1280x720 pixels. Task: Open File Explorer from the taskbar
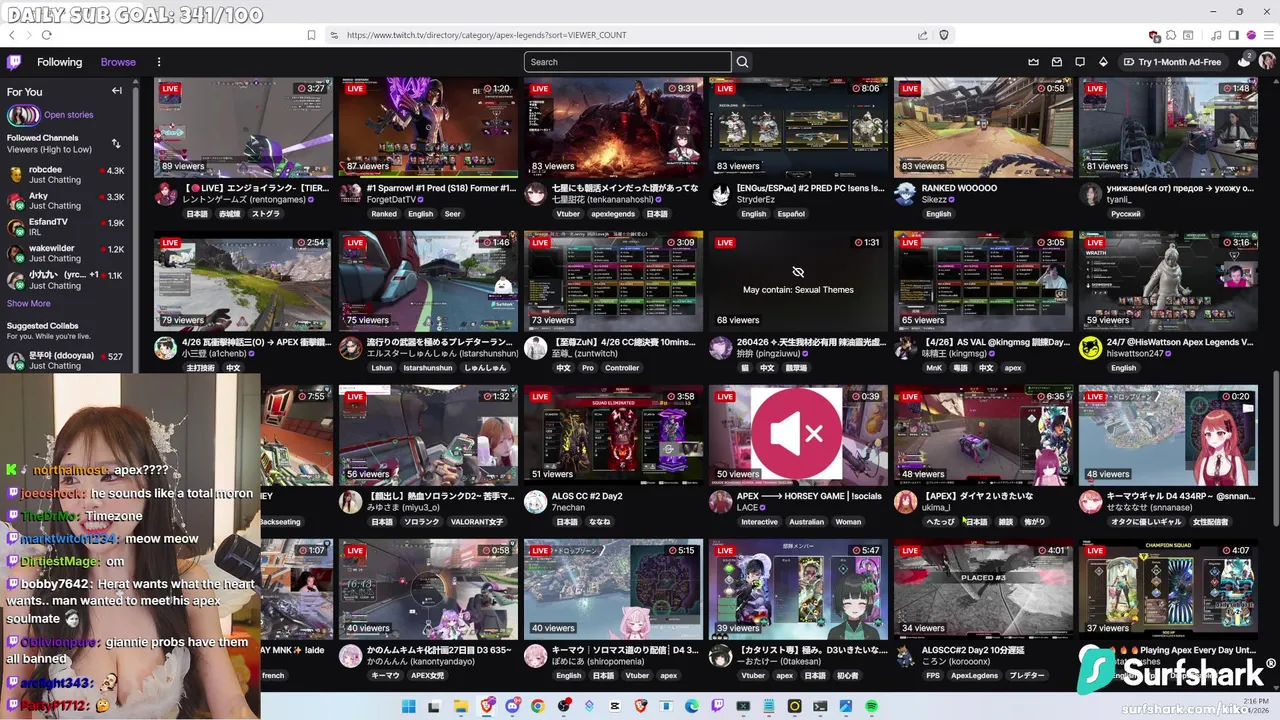(460, 707)
